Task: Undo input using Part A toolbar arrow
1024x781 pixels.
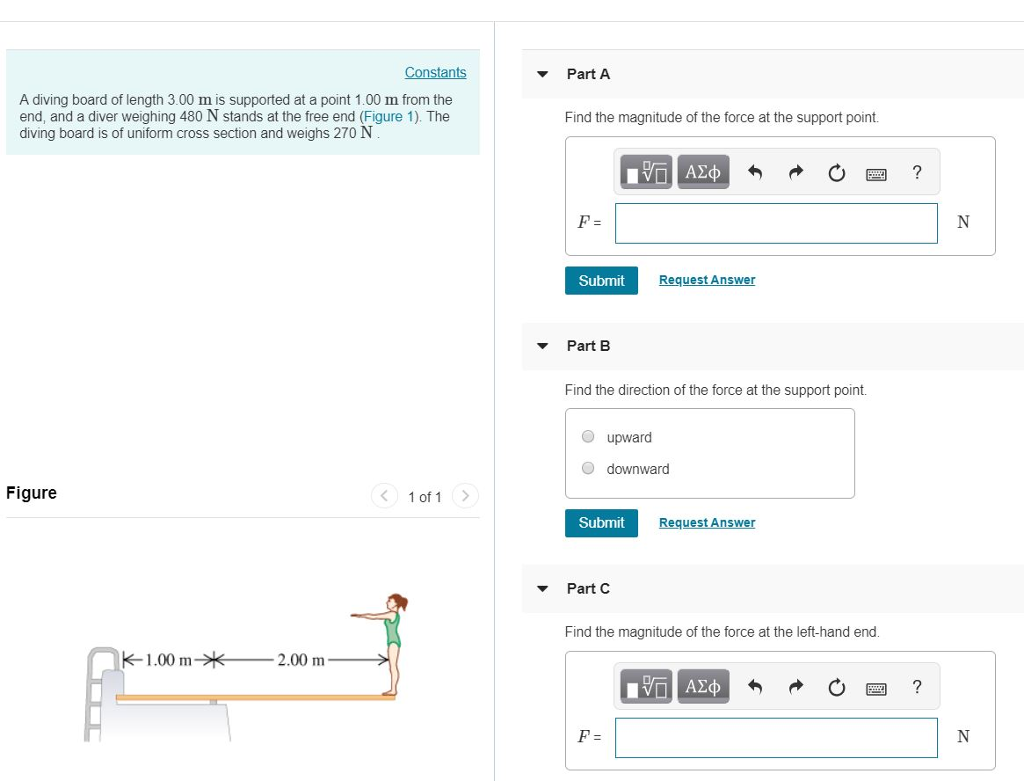Action: coord(755,171)
